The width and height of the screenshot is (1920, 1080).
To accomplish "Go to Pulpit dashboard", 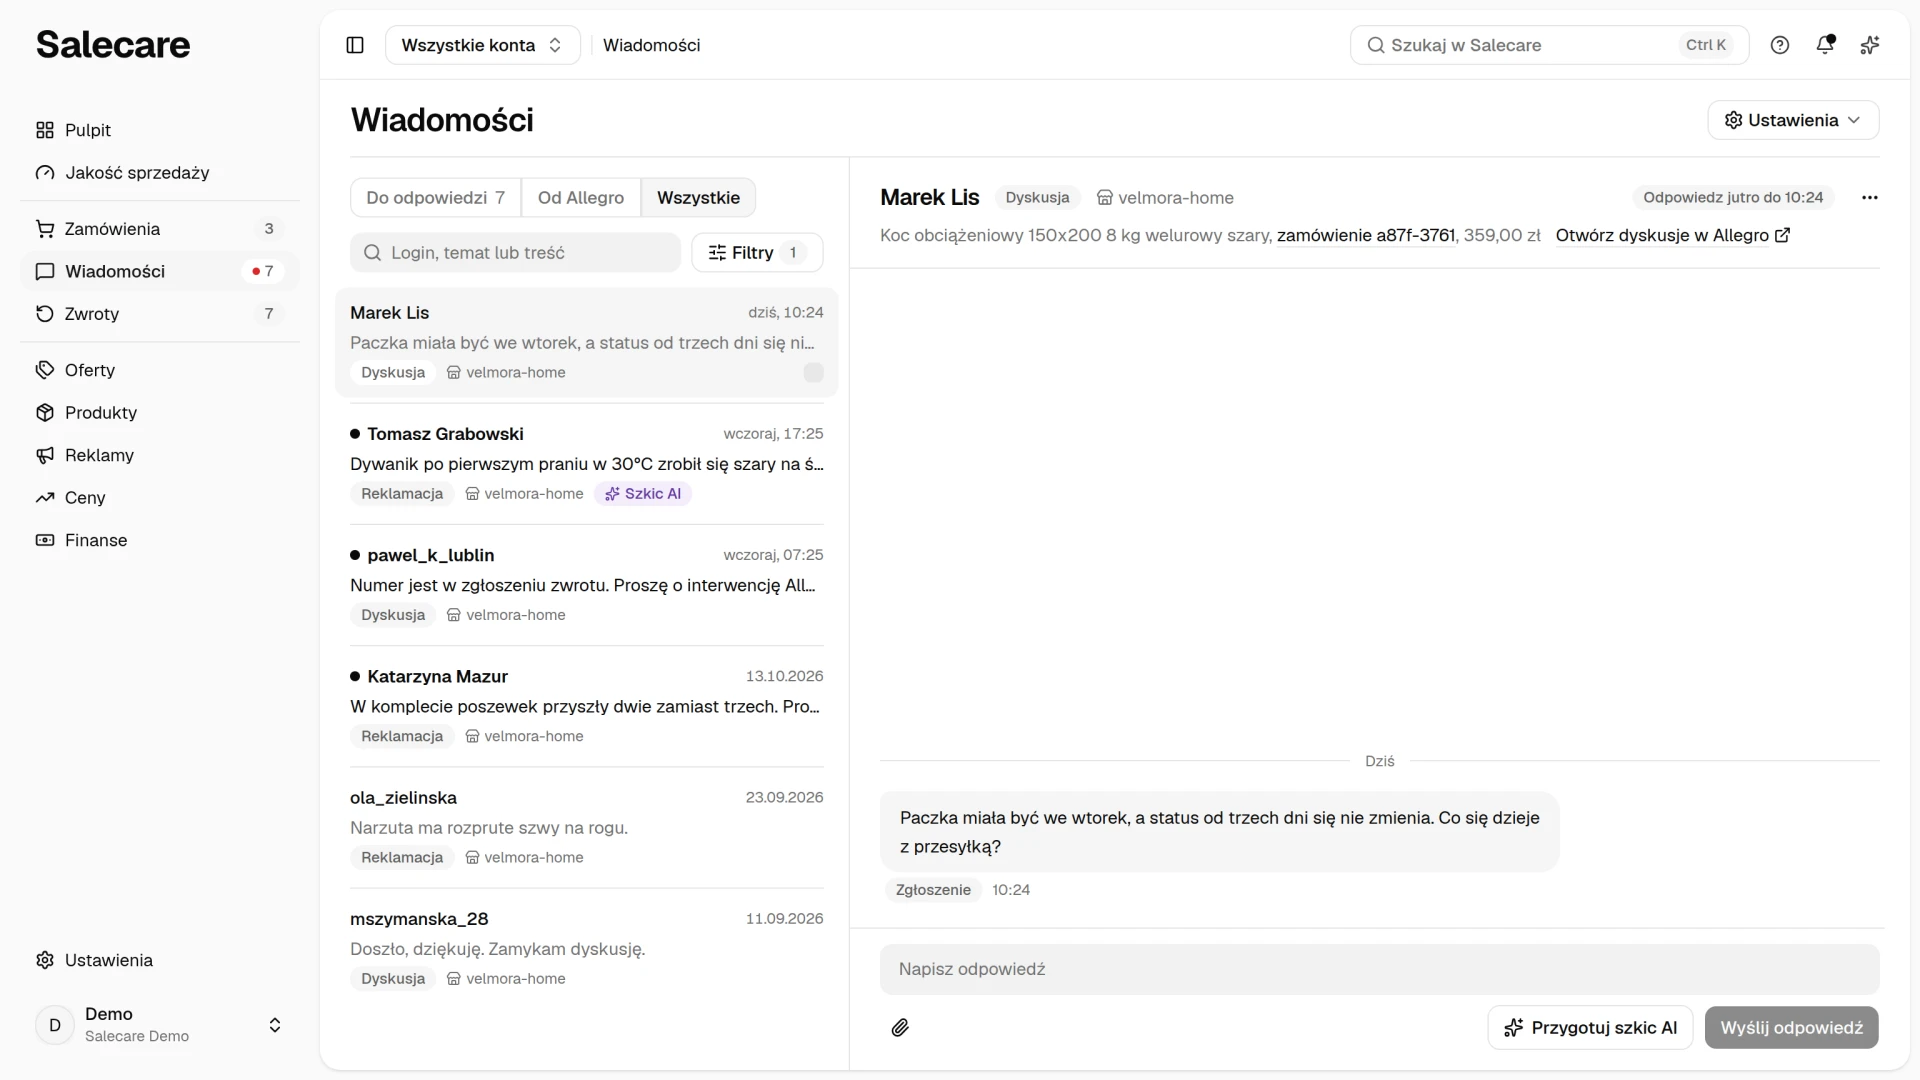I will click(x=160, y=130).
